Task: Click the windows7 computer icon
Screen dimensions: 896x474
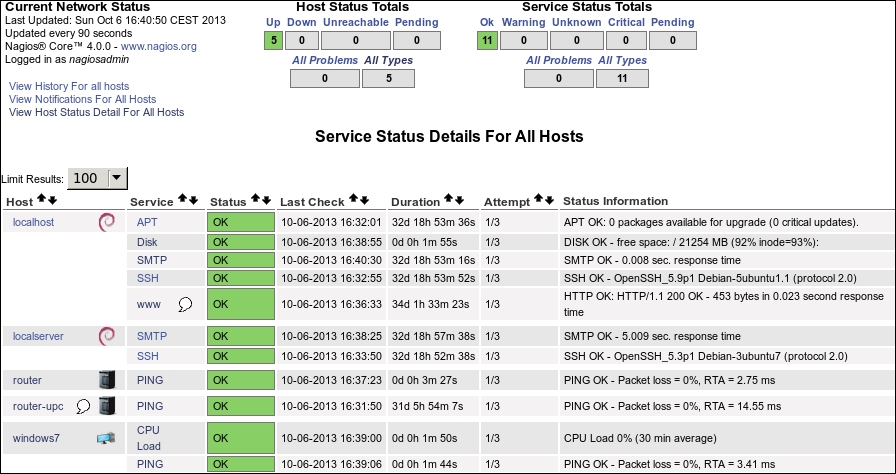Action: pos(106,438)
